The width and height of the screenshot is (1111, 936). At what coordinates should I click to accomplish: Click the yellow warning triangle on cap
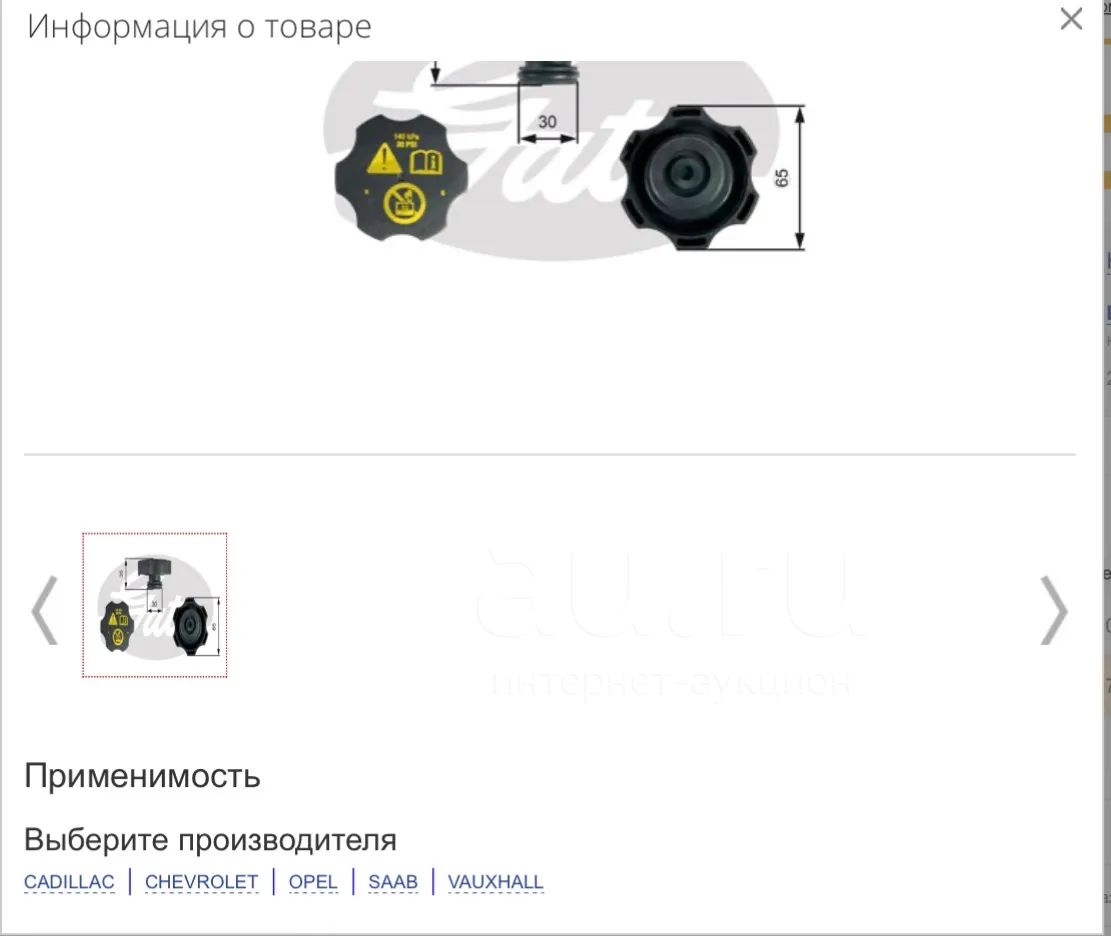[384, 159]
